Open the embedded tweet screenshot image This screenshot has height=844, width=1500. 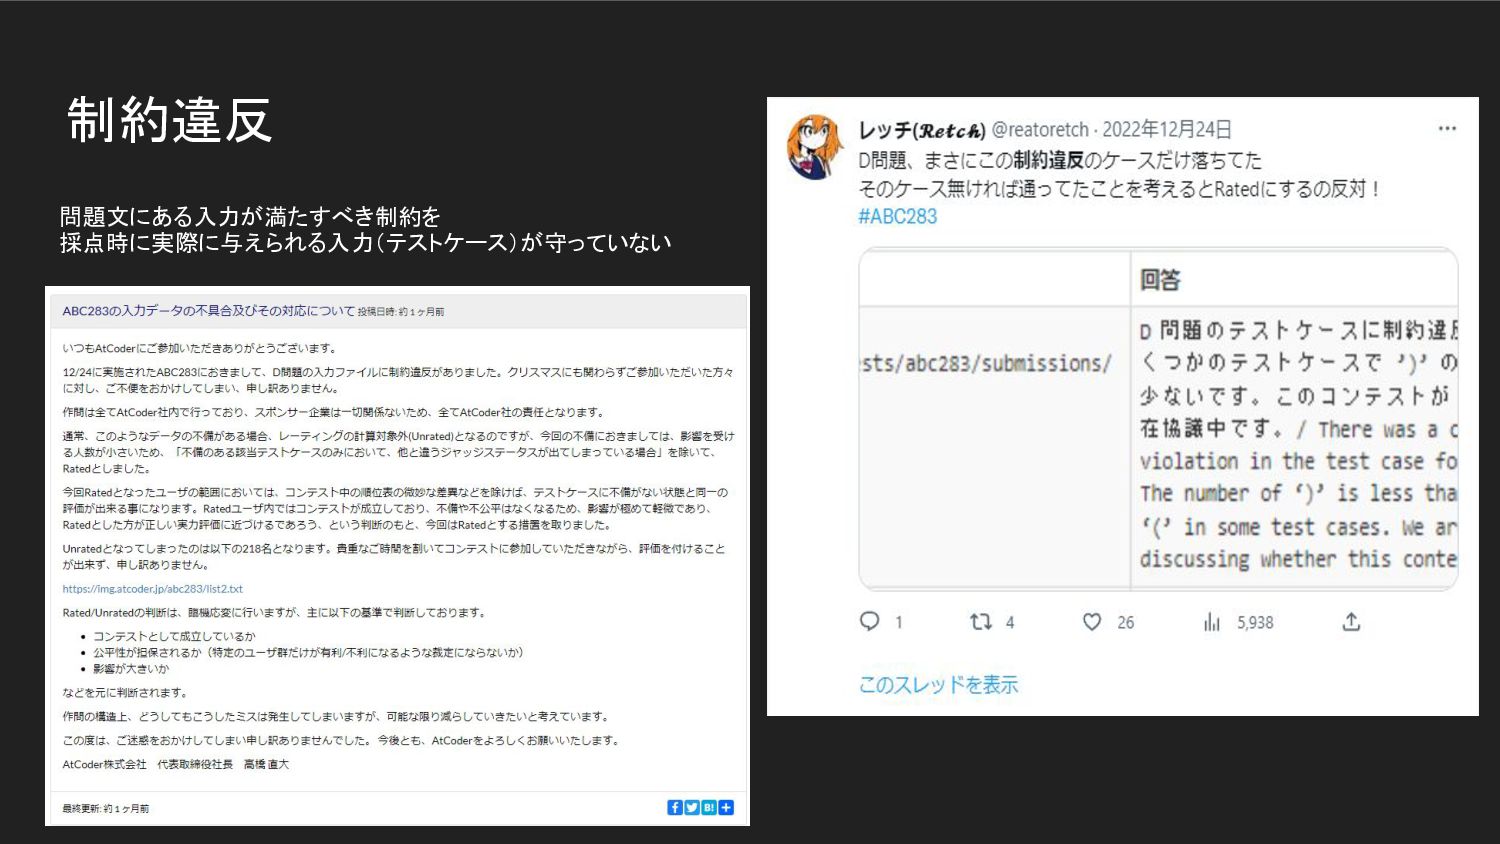click(x=1158, y=419)
